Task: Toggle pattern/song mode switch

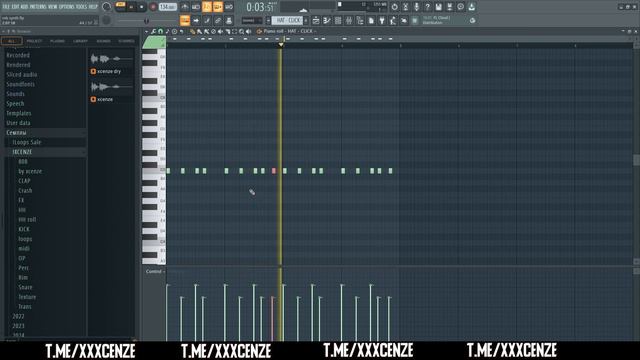Action: click(x=120, y=6)
